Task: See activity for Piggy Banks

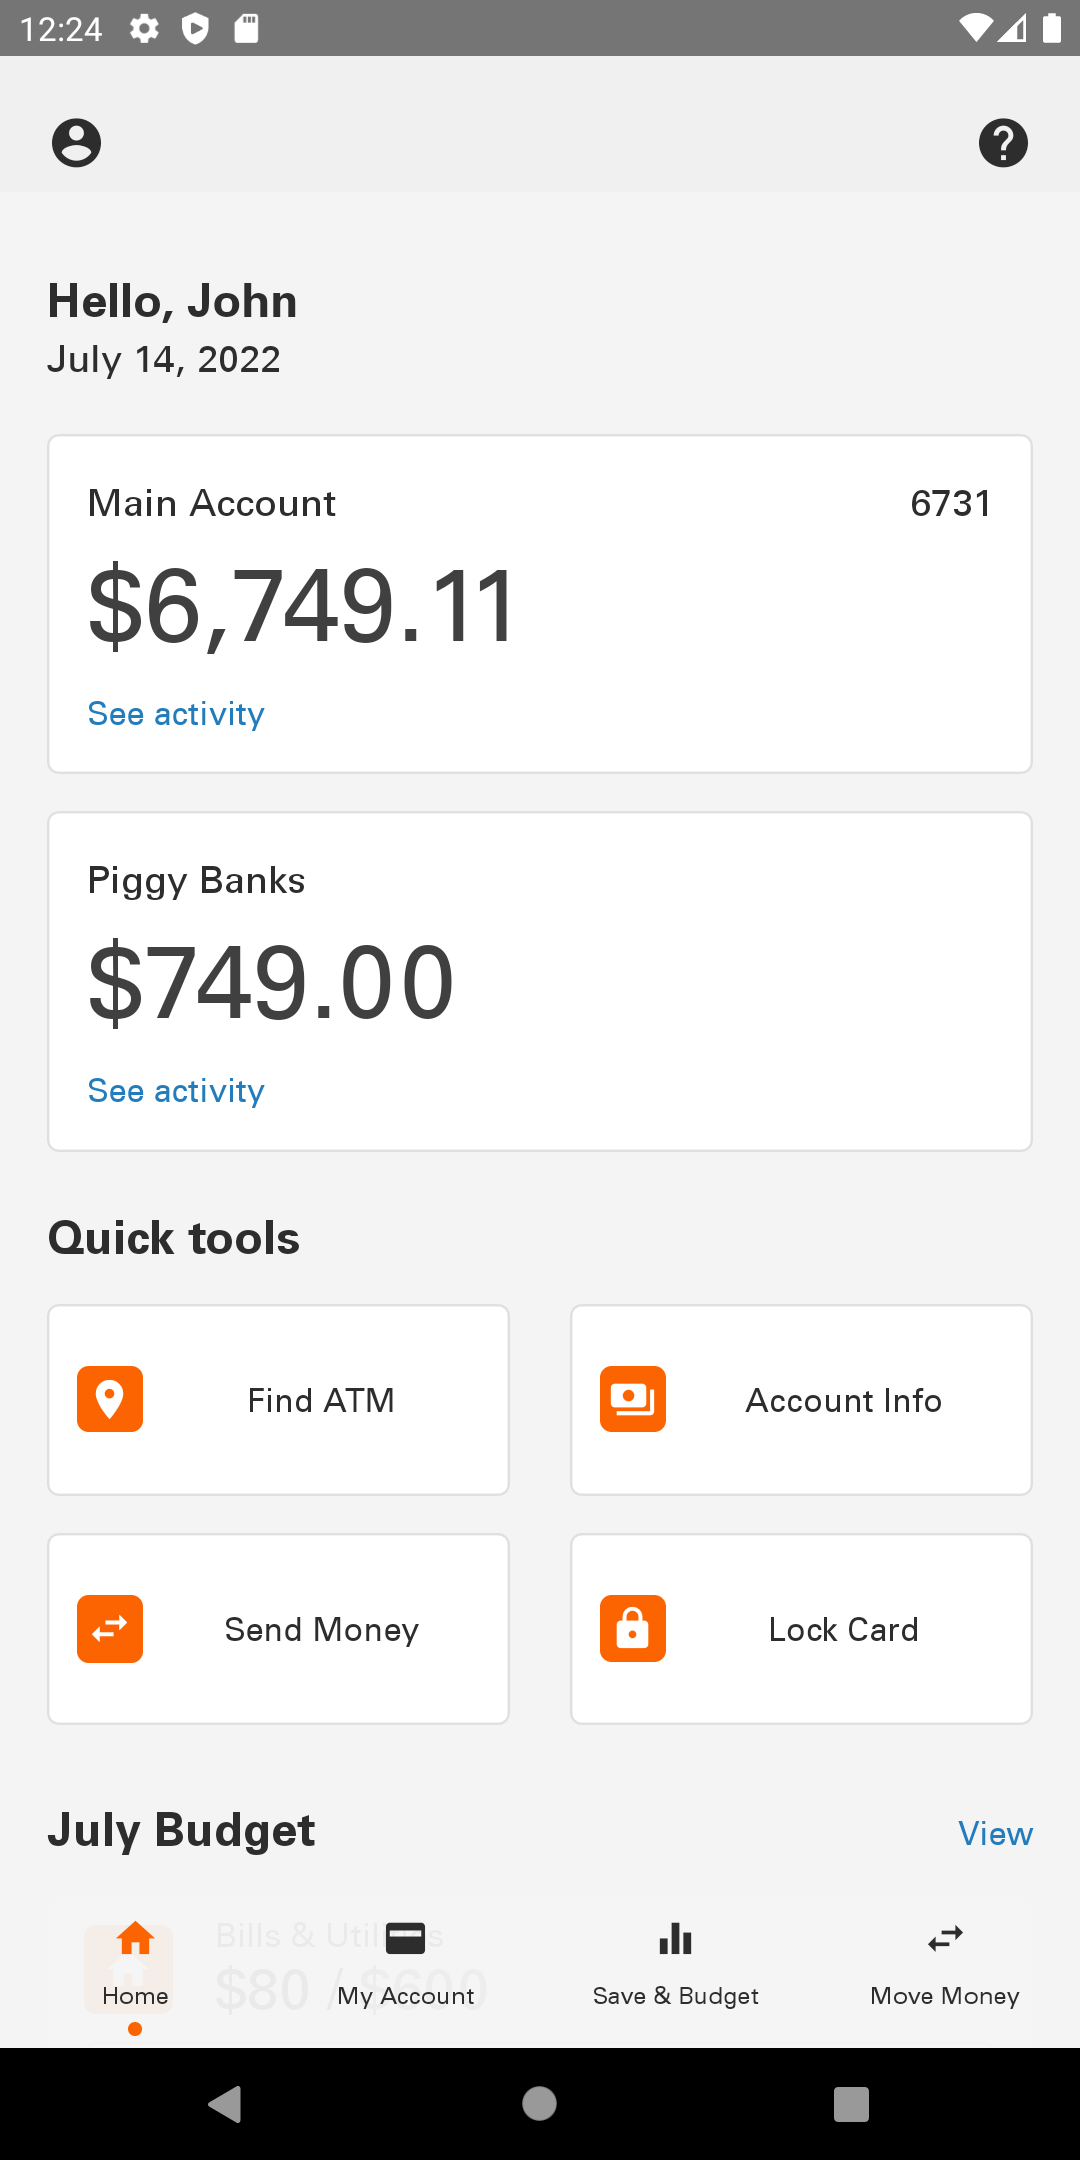Action: [x=176, y=1091]
